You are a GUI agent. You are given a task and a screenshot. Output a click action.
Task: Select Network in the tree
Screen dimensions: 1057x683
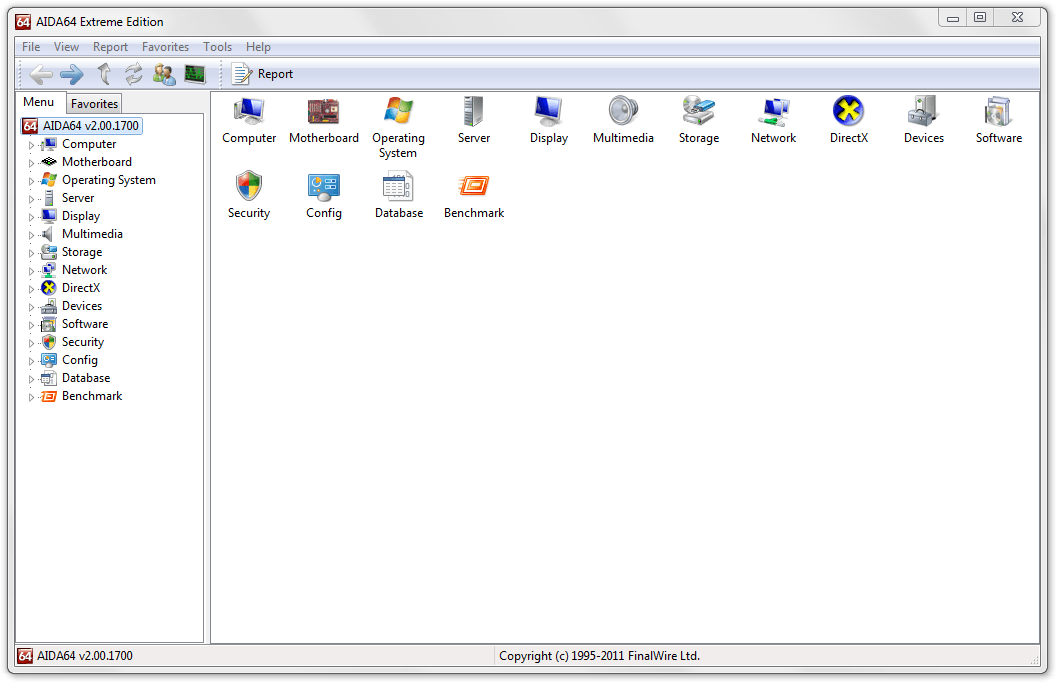(84, 270)
